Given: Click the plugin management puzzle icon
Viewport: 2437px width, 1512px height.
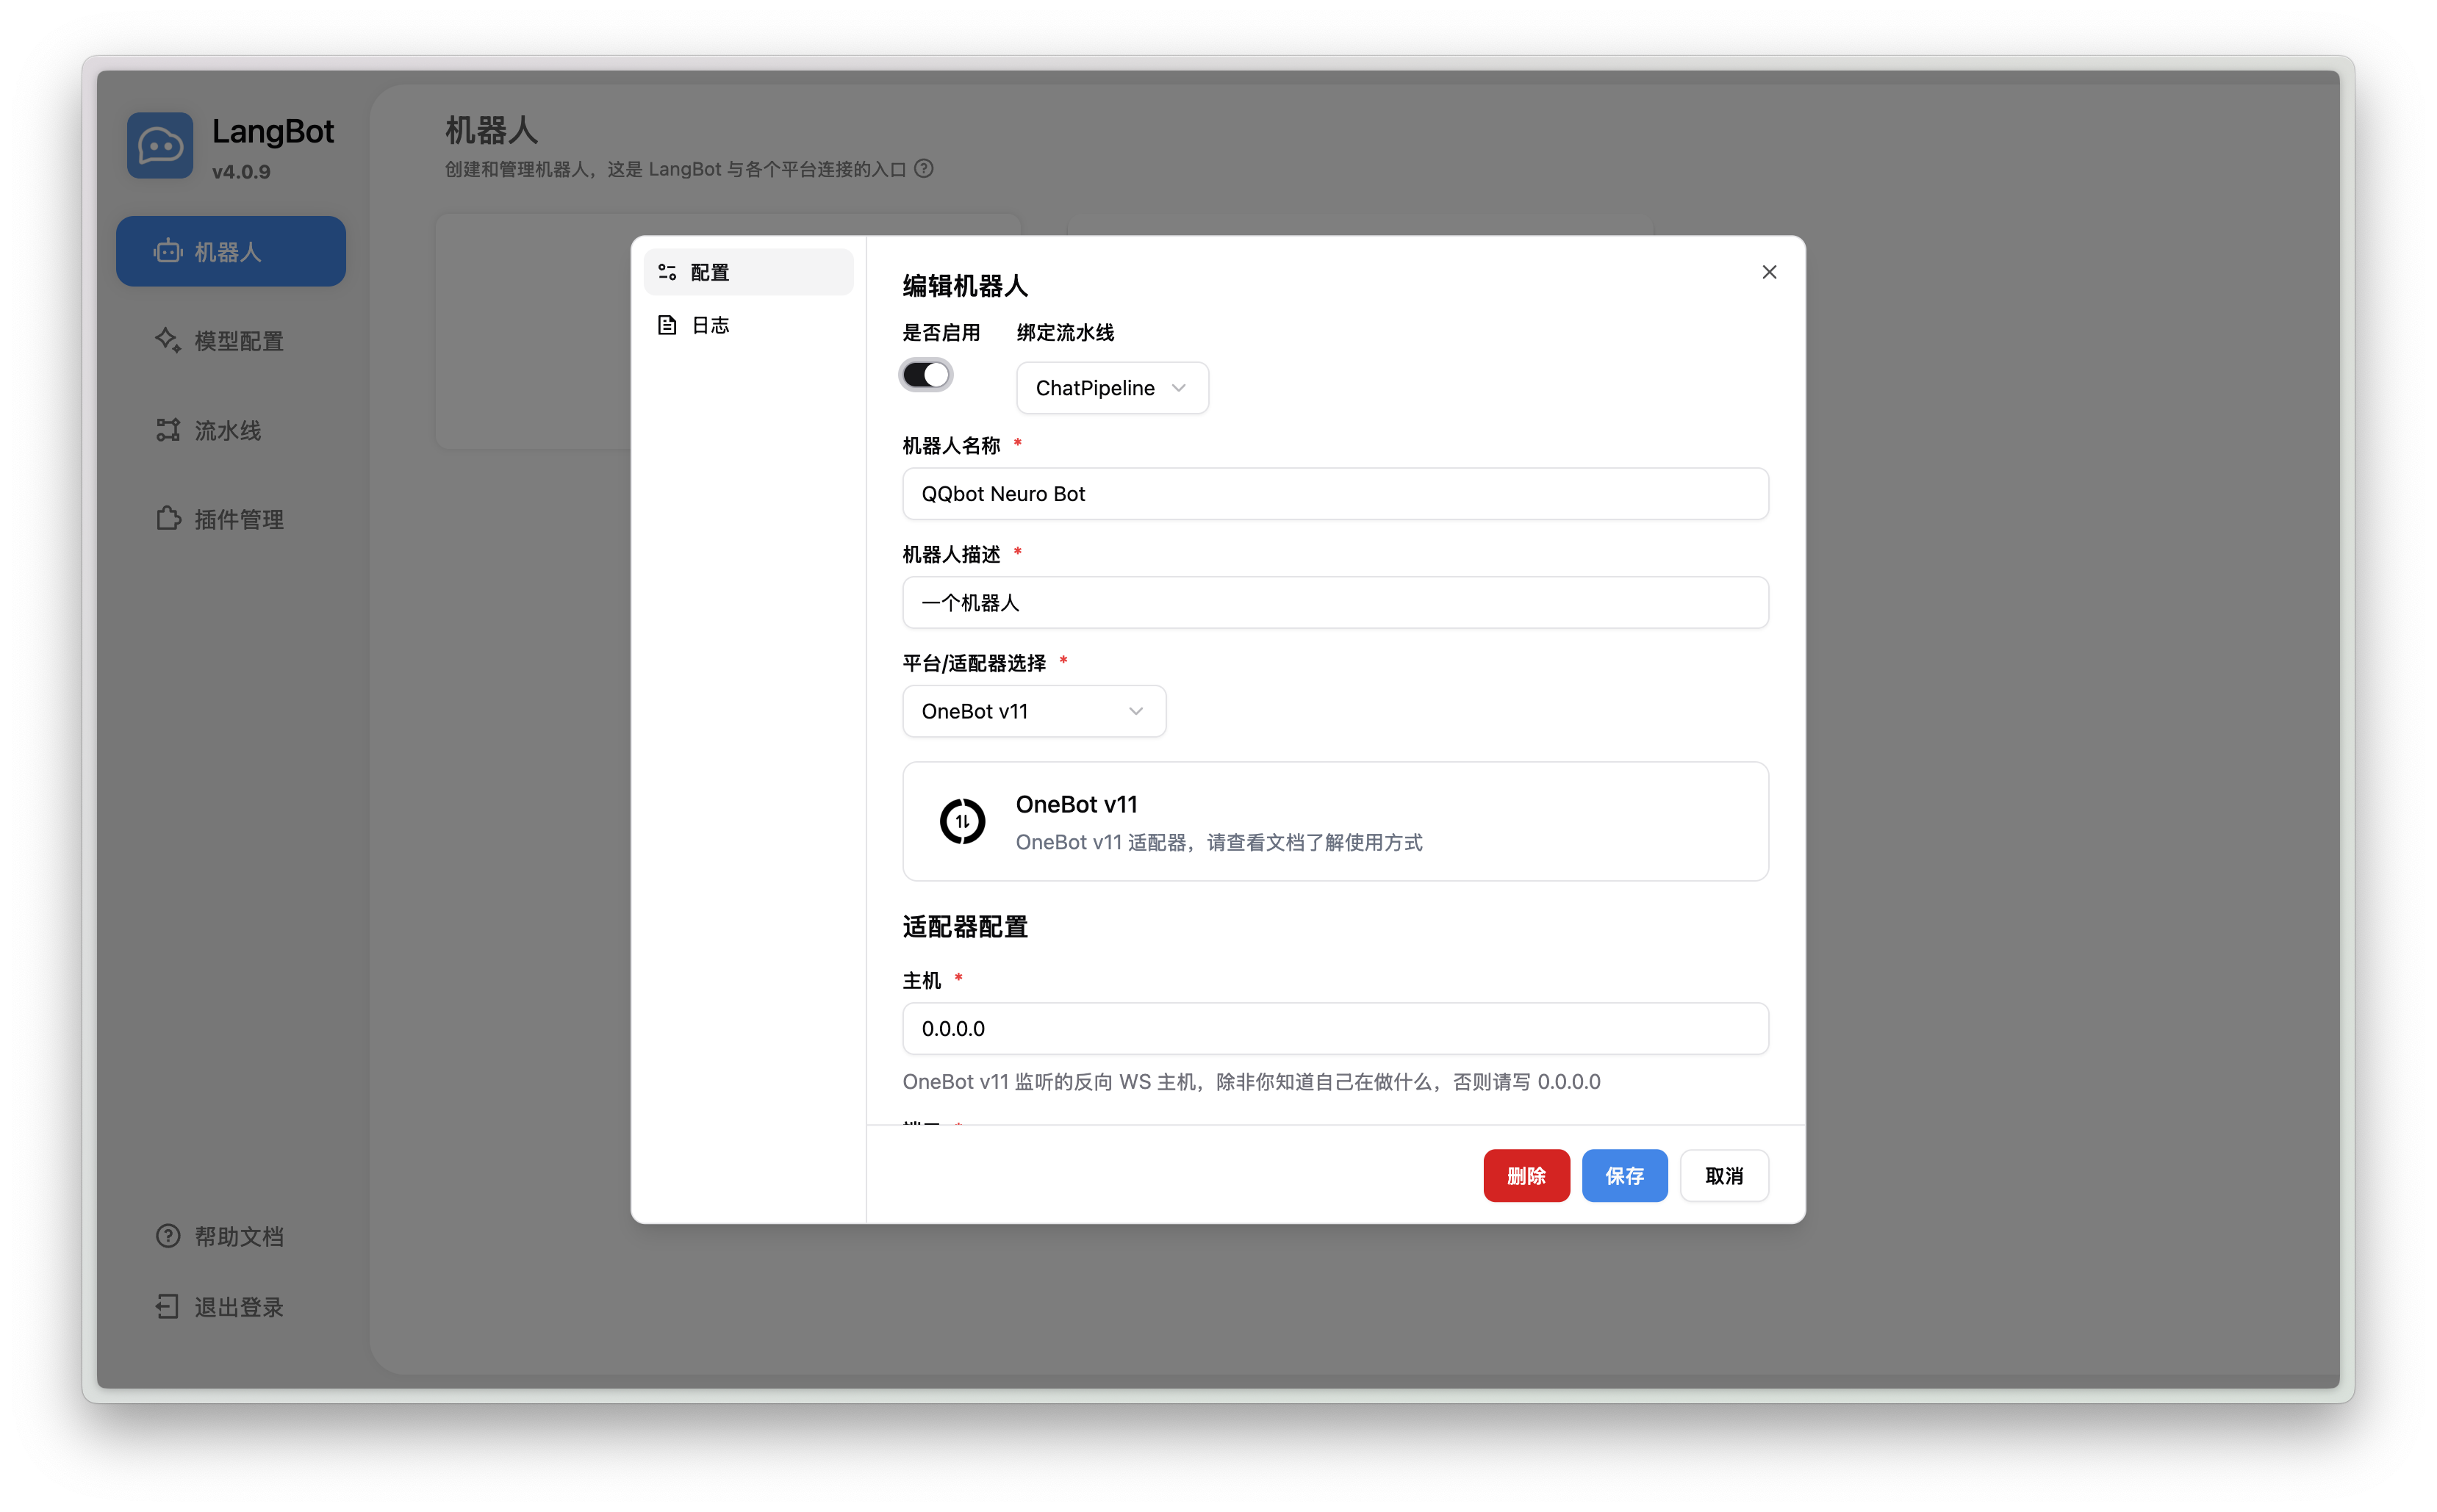Looking at the screenshot, I should [x=167, y=519].
